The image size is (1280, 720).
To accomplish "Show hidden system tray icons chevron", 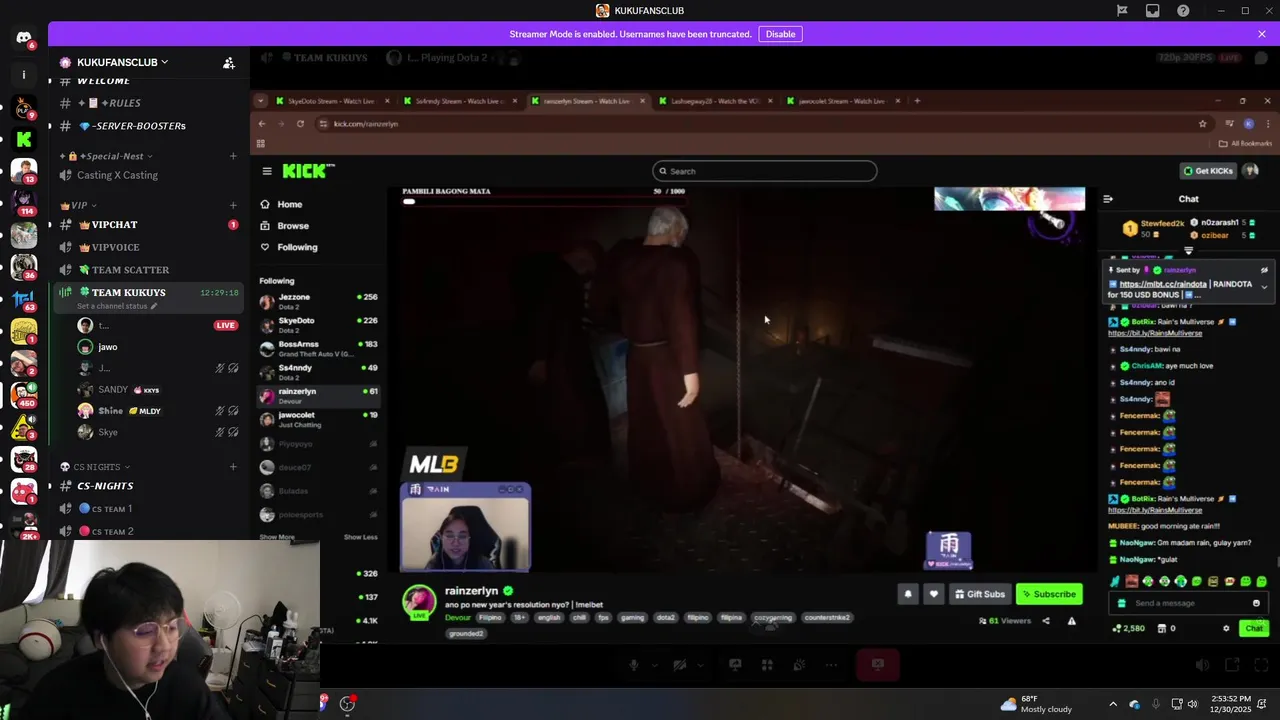I will (1113, 704).
